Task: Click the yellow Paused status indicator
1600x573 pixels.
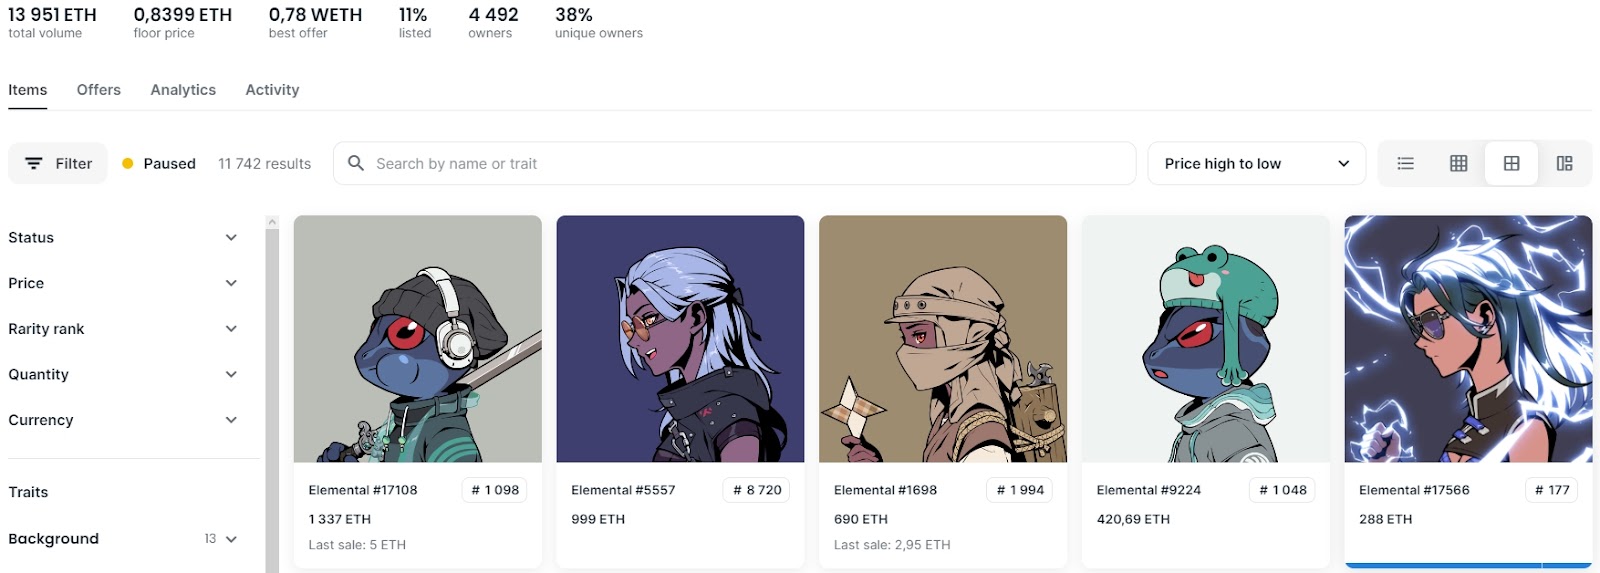Action: (x=128, y=164)
